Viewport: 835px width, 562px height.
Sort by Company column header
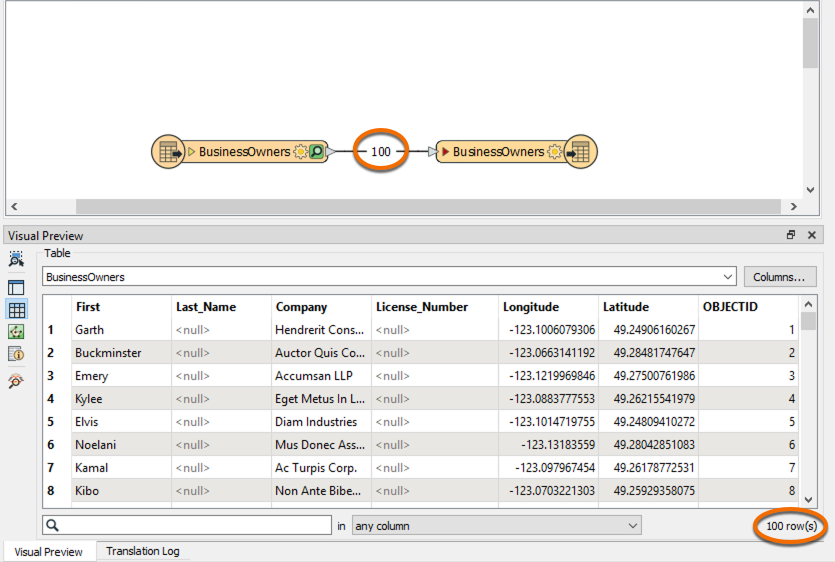point(321,307)
